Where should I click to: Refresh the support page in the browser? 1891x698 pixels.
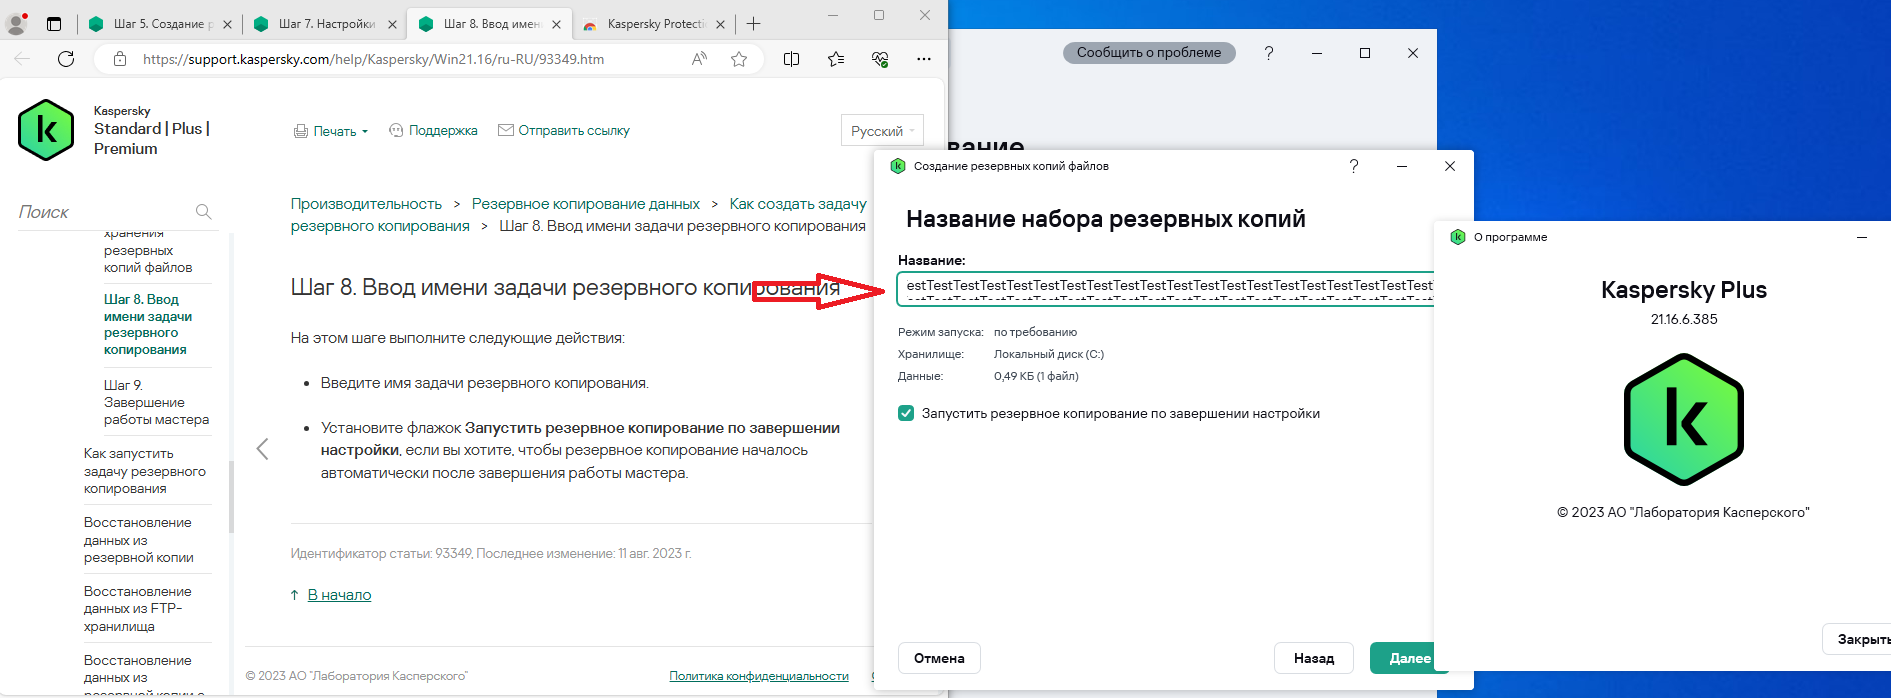pos(66,59)
